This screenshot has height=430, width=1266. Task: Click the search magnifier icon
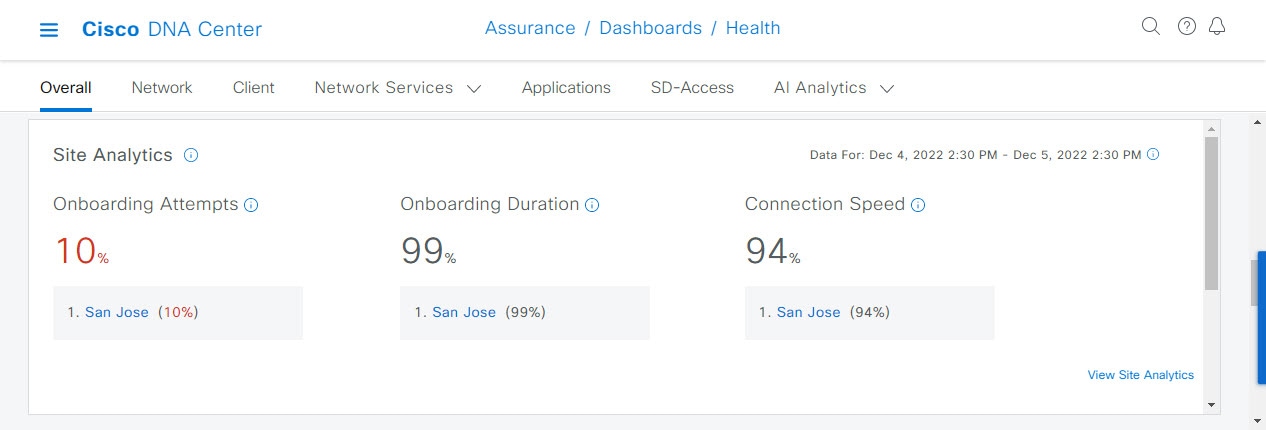click(x=1151, y=27)
